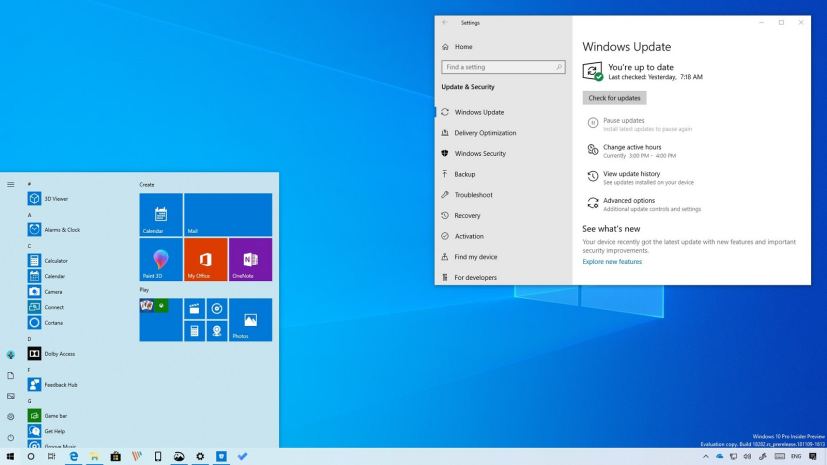Open Documents from the Start left rail
Screen dimensions: 827x465
(11, 375)
